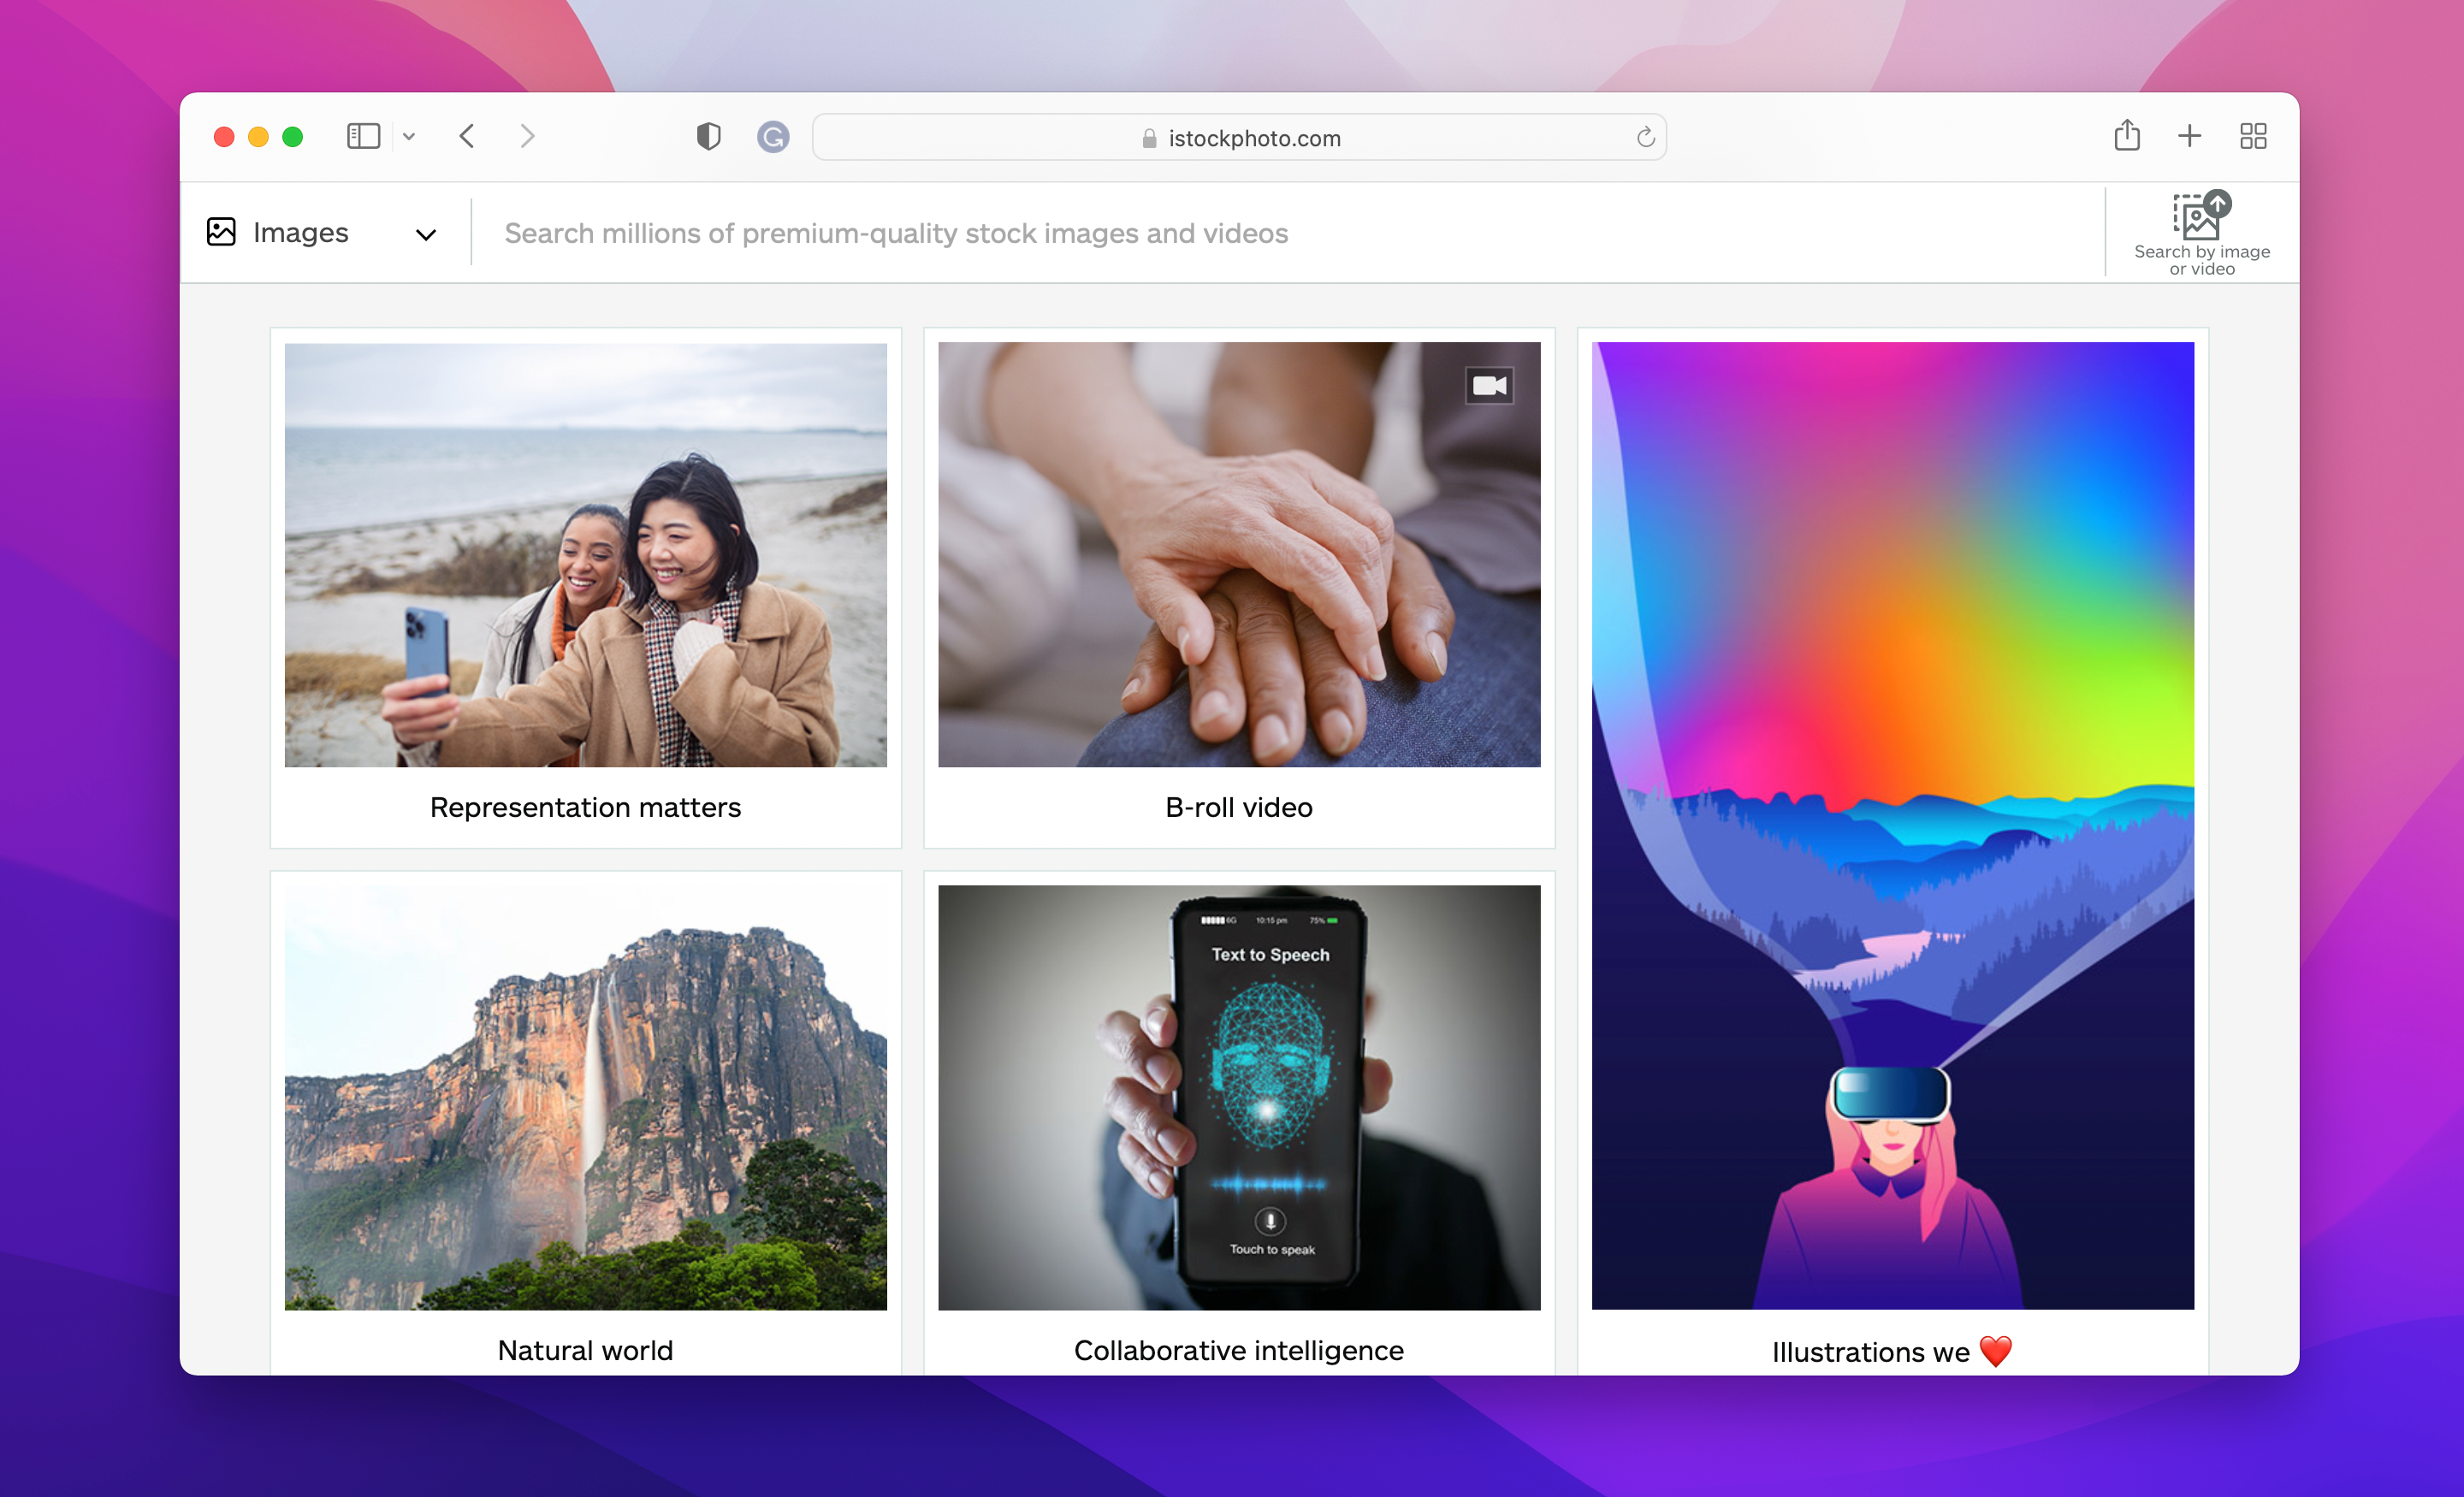This screenshot has height=1497, width=2464.
Task: Show tab overview with grid icon
Action: point(2253,136)
